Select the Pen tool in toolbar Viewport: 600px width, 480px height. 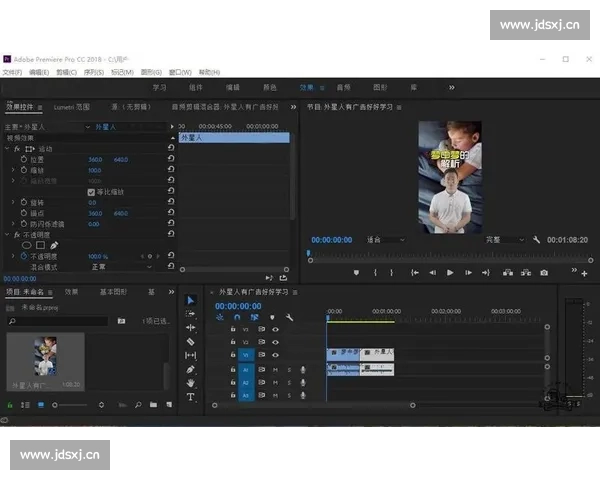pos(190,369)
